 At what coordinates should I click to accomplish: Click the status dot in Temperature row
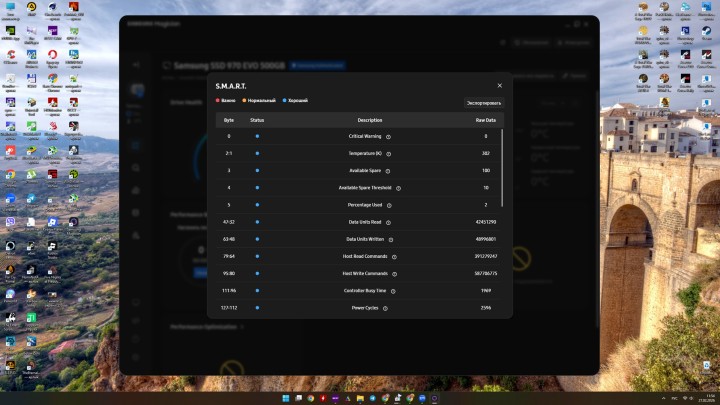257,153
